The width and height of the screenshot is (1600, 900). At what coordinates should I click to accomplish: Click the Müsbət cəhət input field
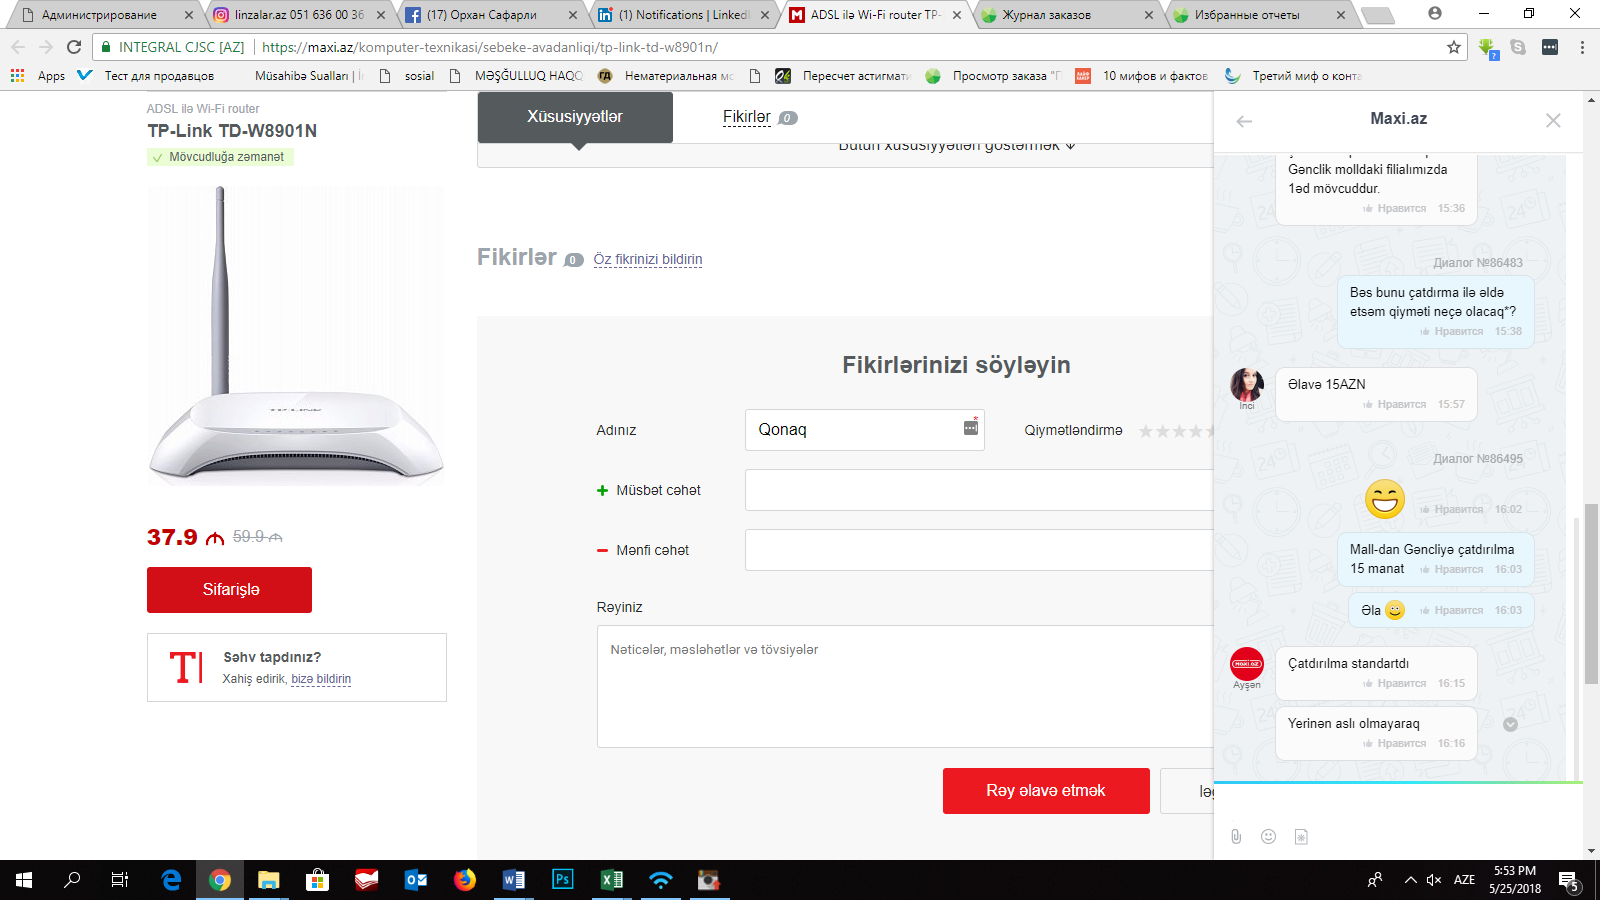980,490
